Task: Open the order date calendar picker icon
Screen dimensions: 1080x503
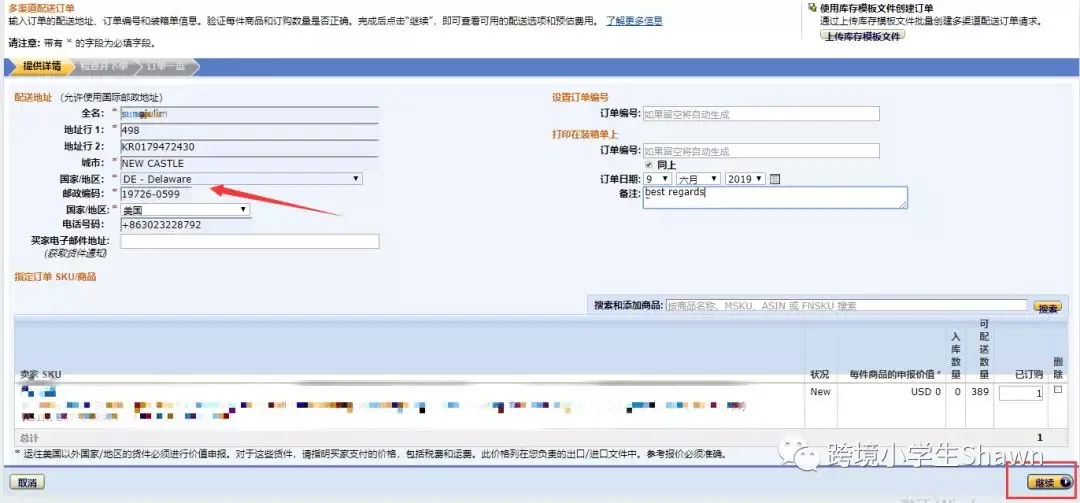Action: (x=774, y=179)
